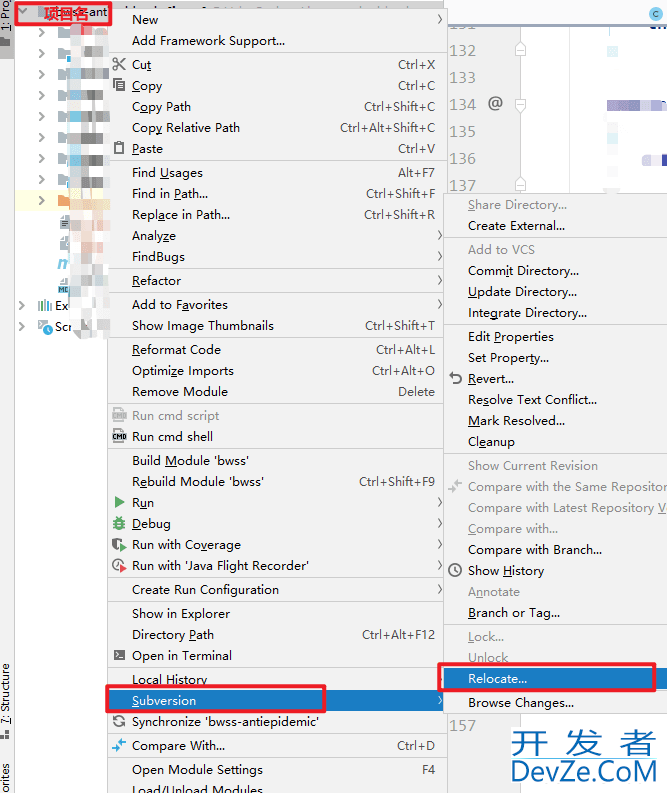667x793 pixels.
Task: Expand the Analyze submenu arrow
Action: click(439, 236)
